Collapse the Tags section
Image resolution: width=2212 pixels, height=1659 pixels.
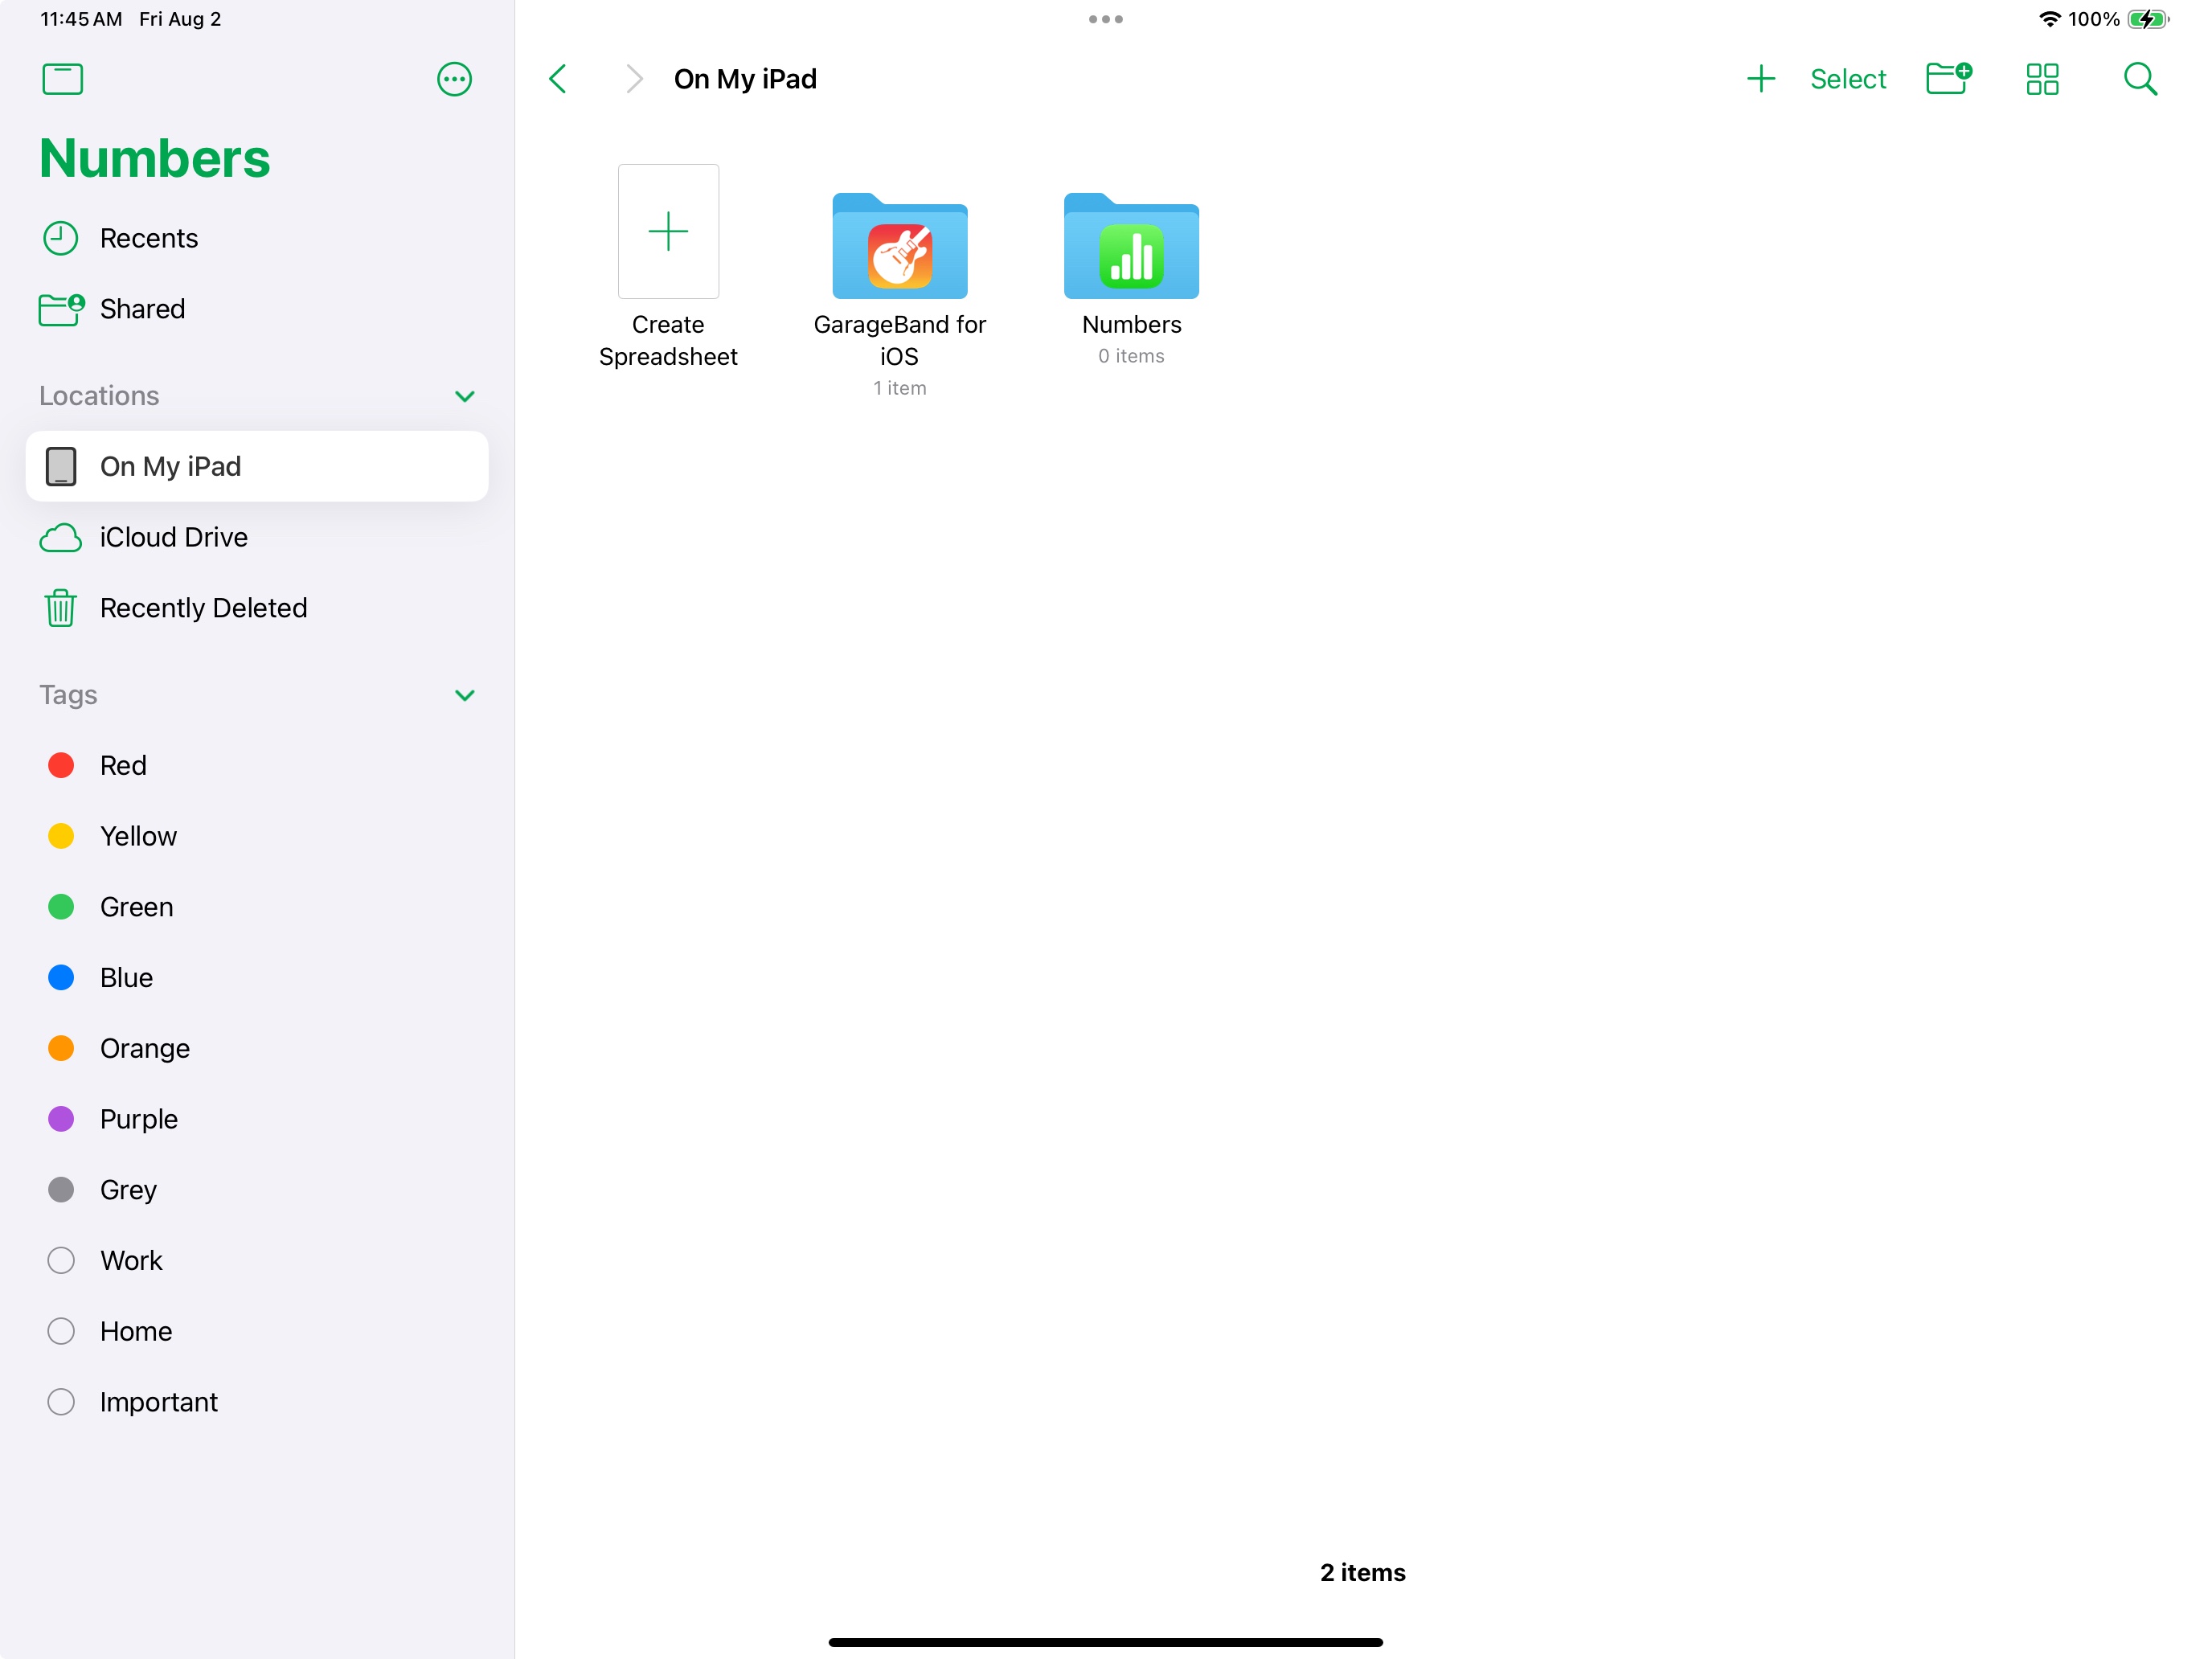[464, 695]
